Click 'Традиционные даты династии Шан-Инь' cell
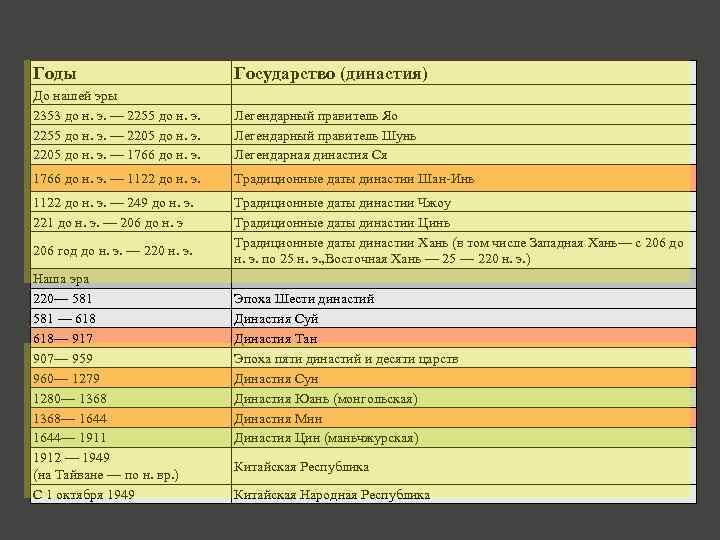The height and width of the screenshot is (540, 720). (x=464, y=178)
